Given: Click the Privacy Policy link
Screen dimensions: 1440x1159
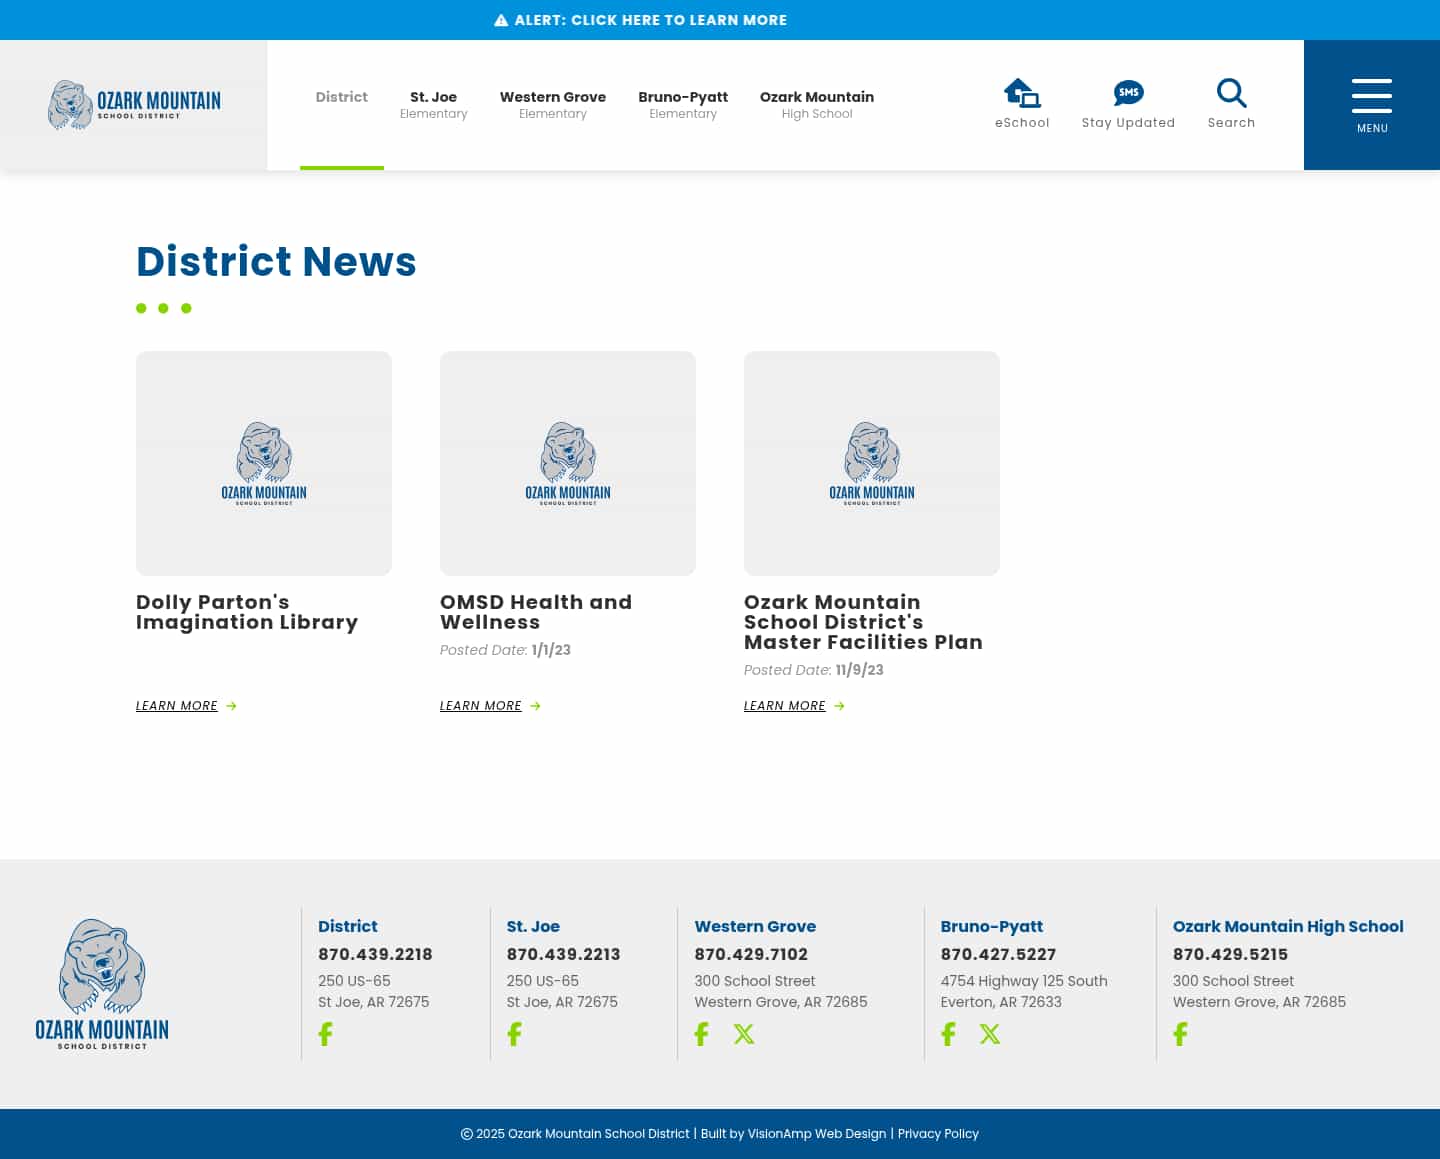Looking at the screenshot, I should (938, 1133).
